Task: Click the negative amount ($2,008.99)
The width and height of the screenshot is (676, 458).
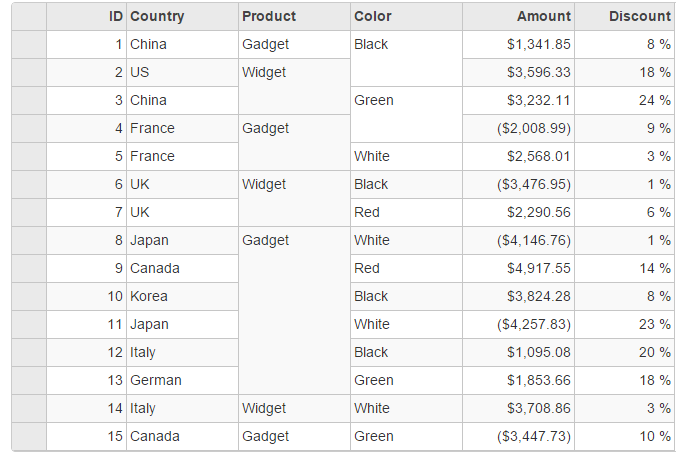Action: [518, 128]
